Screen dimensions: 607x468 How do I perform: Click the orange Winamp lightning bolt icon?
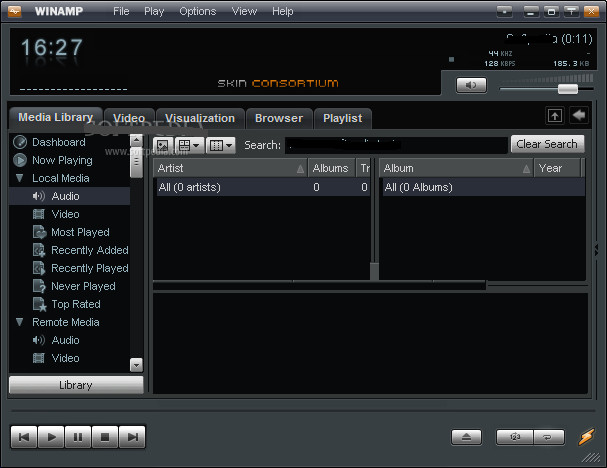[x=586, y=437]
